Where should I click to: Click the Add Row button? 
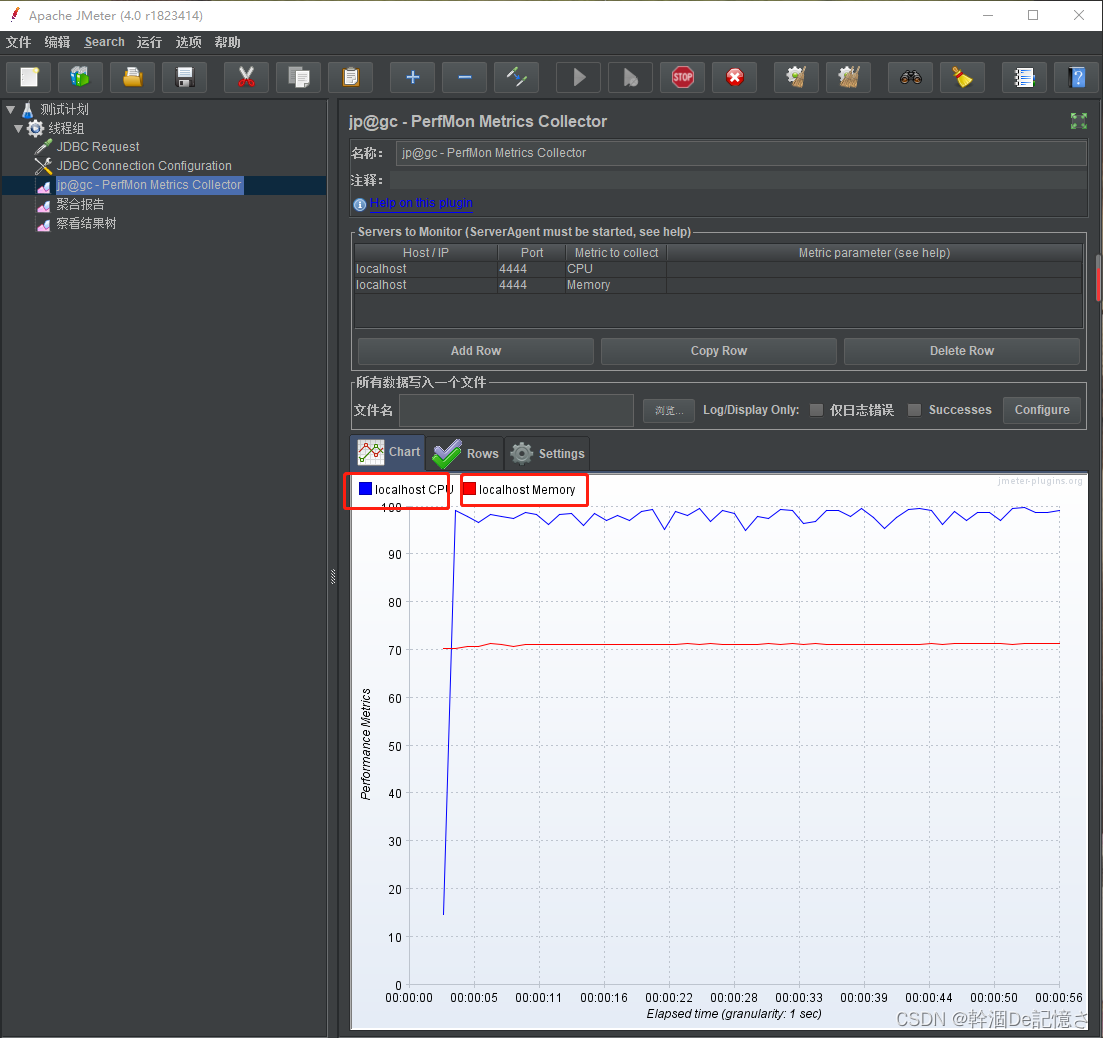pyautogui.click(x=476, y=351)
